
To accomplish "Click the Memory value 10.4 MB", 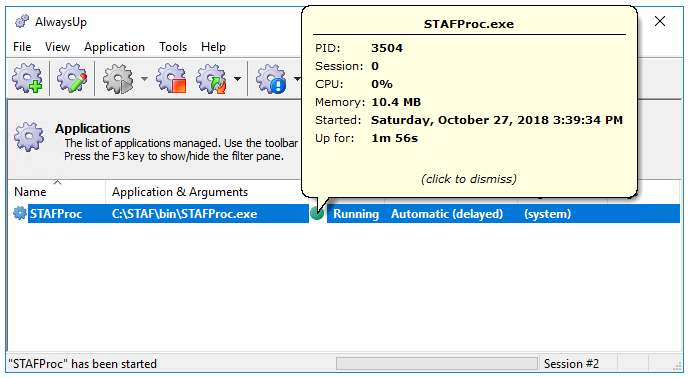I will point(396,102).
